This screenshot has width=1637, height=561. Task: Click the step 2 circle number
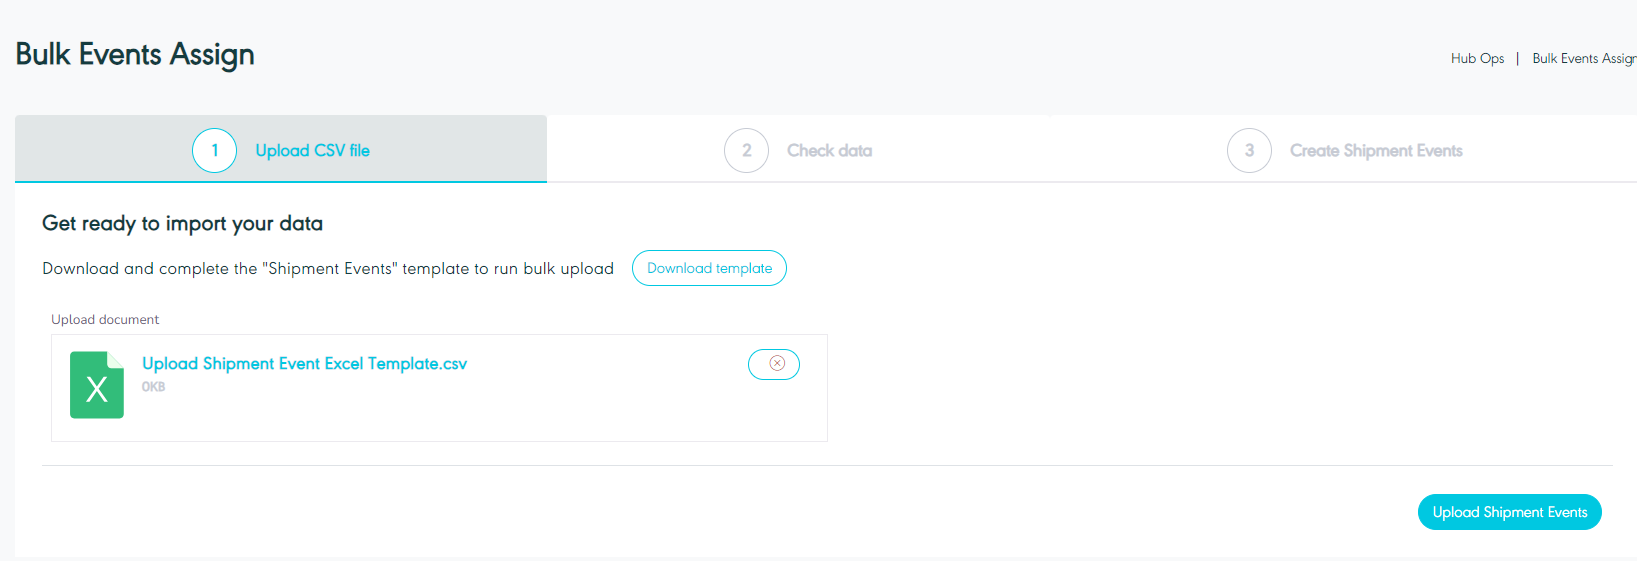pos(746,151)
